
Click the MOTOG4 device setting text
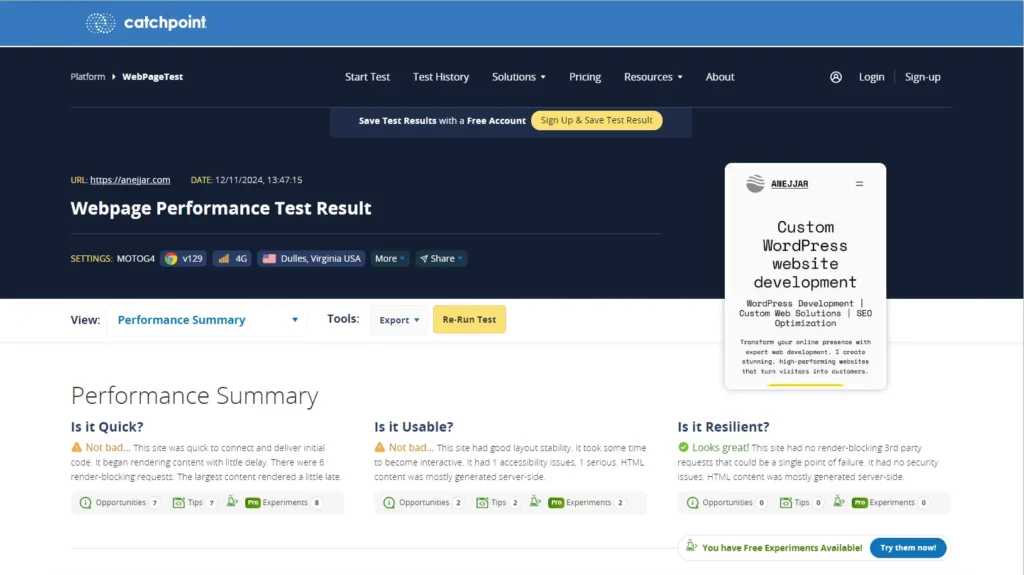(x=136, y=259)
